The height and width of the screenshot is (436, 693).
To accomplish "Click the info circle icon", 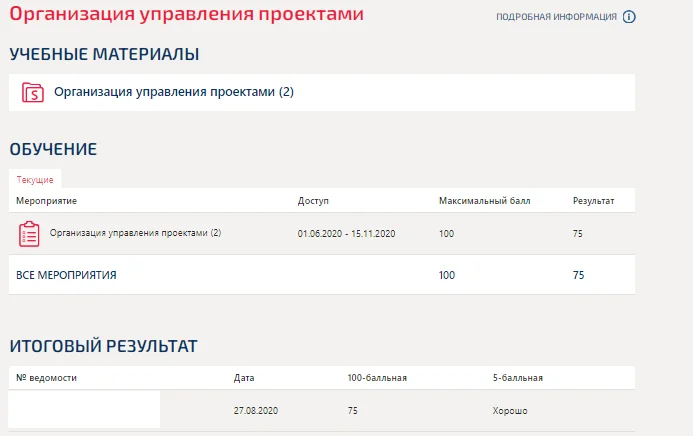I will (629, 17).
